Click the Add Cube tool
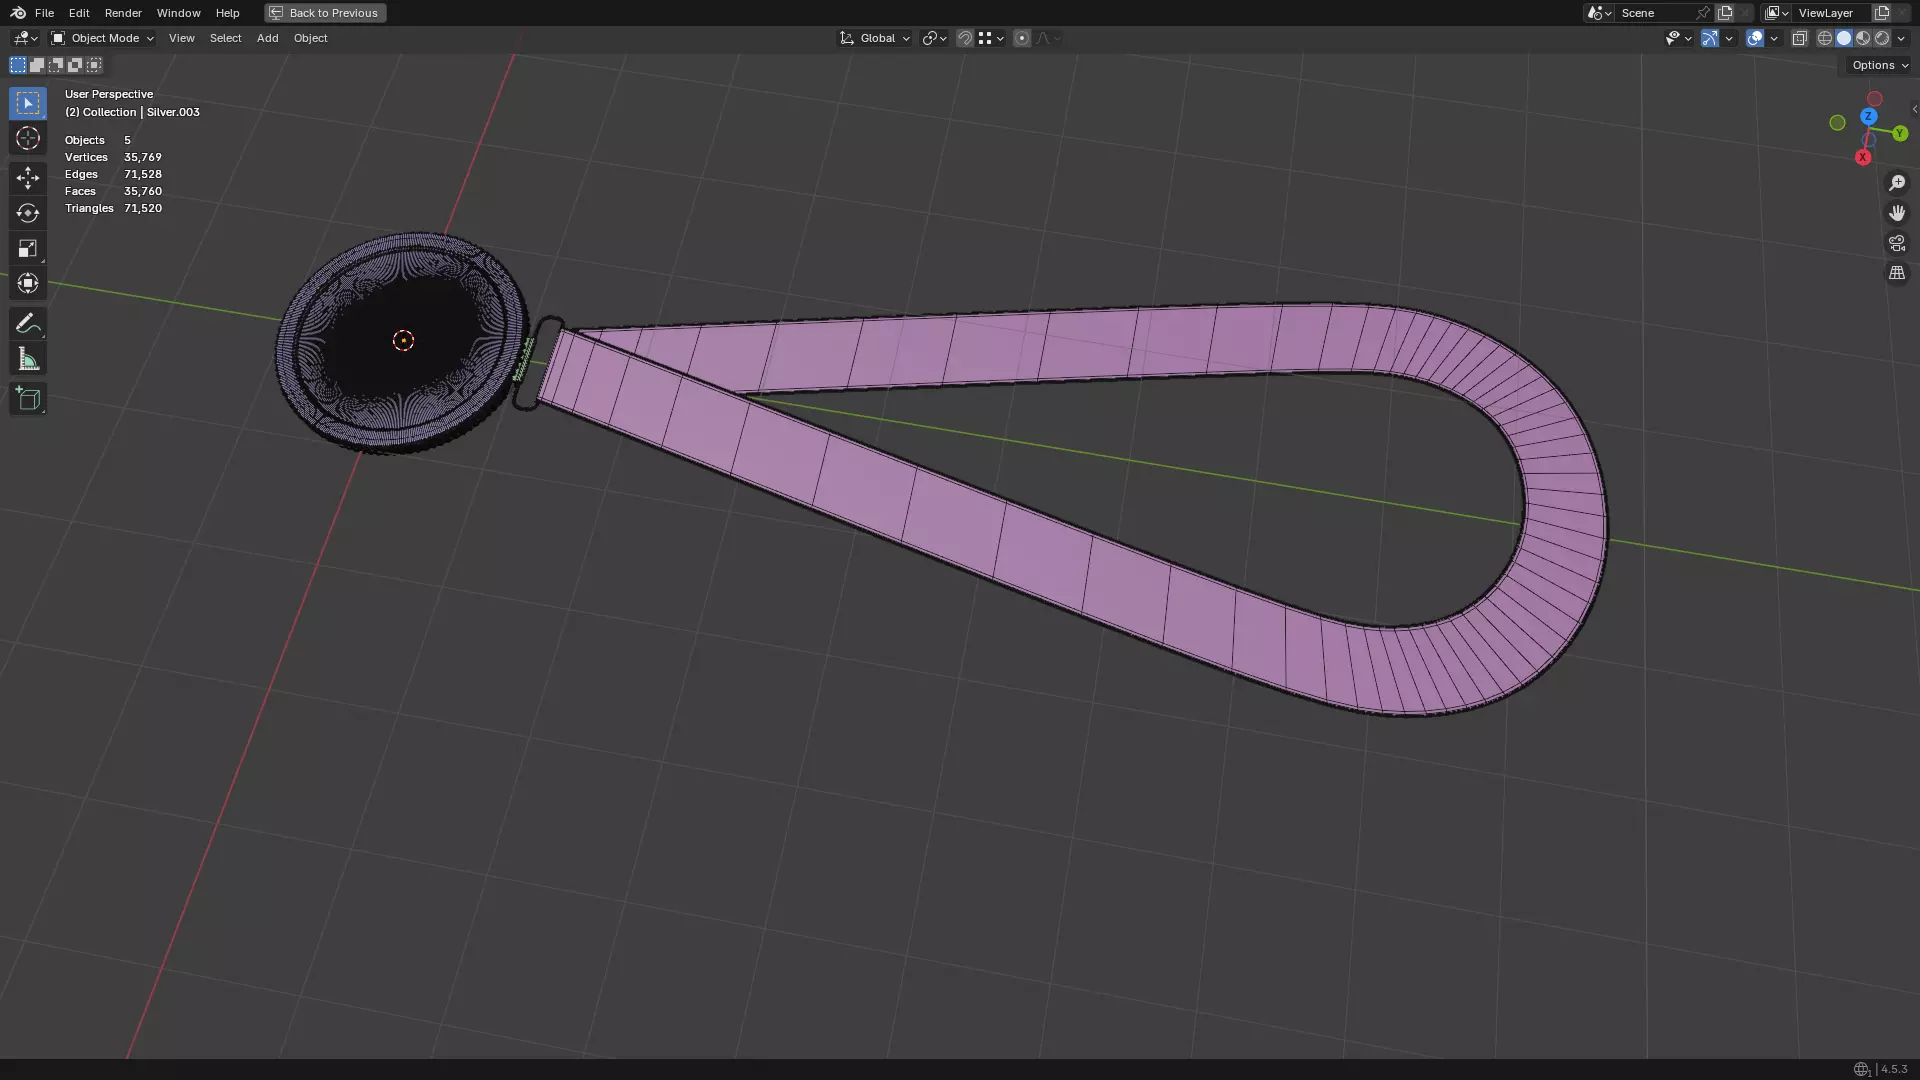1920x1080 pixels. click(x=28, y=399)
